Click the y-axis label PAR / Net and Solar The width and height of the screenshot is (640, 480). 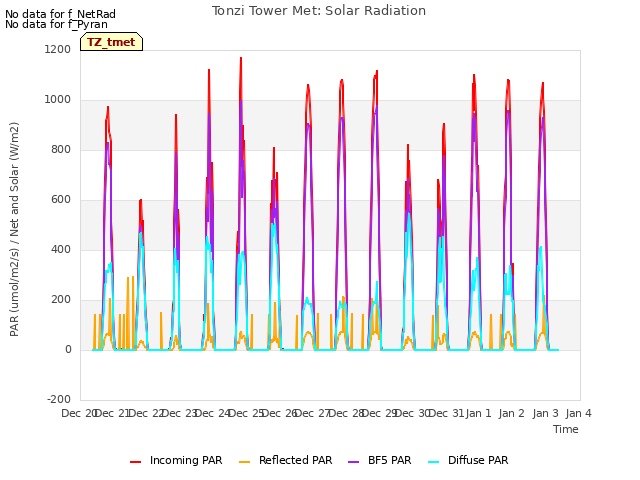14,229
